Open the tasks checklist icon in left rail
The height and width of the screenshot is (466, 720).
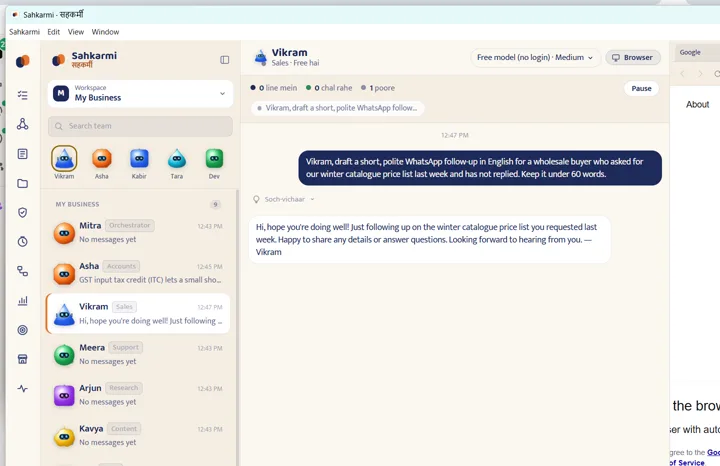22,95
